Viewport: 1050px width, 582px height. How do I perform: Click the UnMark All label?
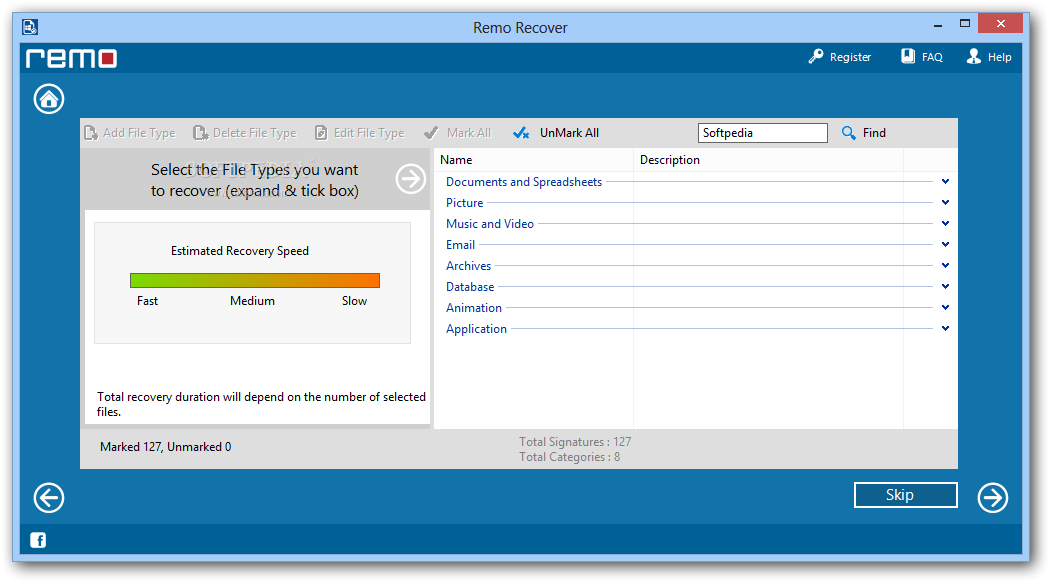point(569,133)
